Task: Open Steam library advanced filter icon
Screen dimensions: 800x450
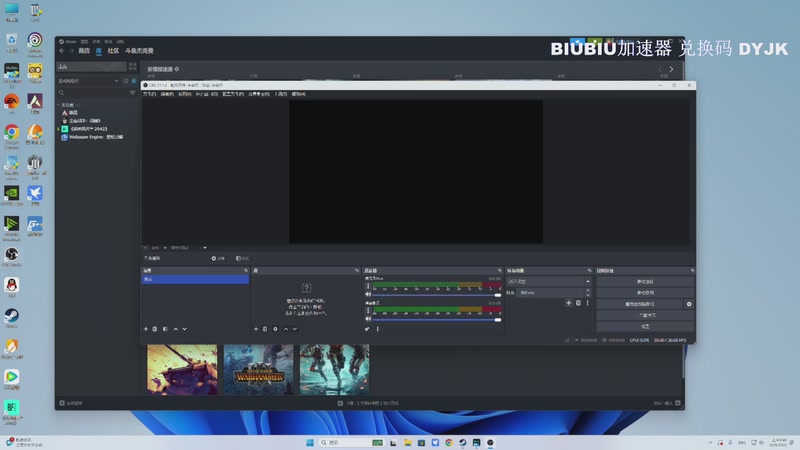Action: (x=133, y=93)
